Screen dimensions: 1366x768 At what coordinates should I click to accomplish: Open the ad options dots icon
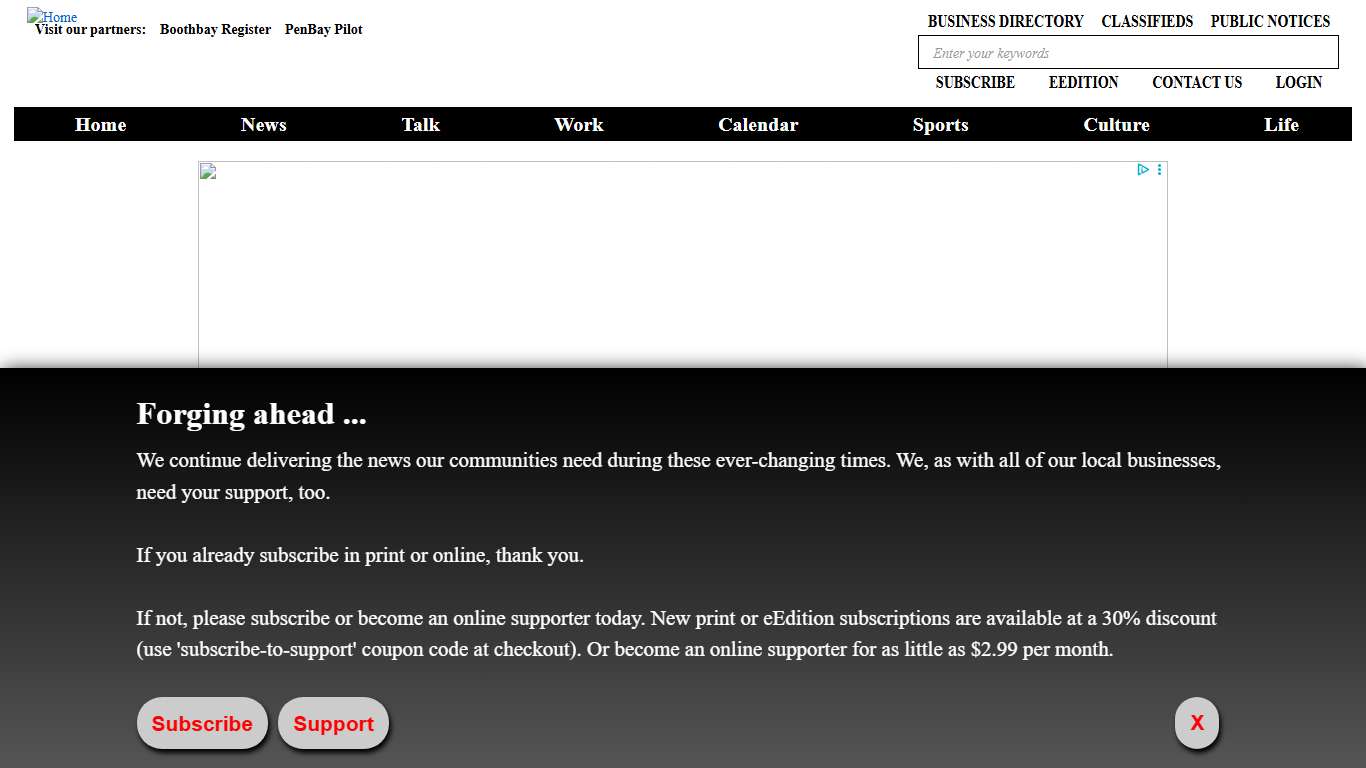click(x=1159, y=170)
